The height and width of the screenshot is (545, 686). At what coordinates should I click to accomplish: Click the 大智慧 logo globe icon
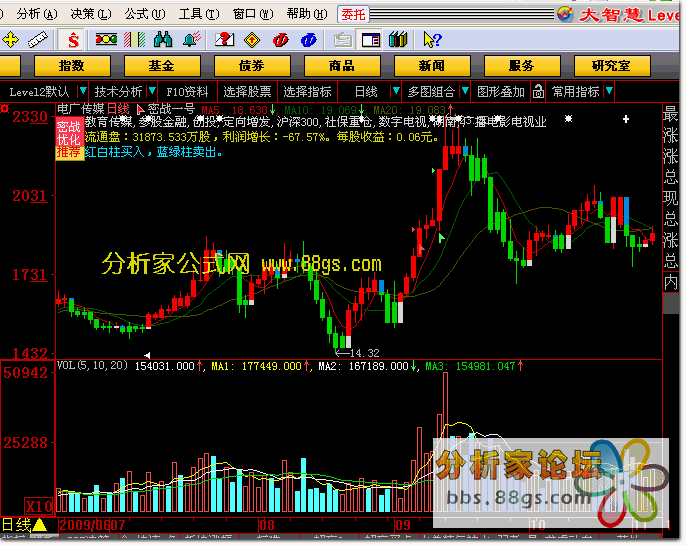click(565, 14)
